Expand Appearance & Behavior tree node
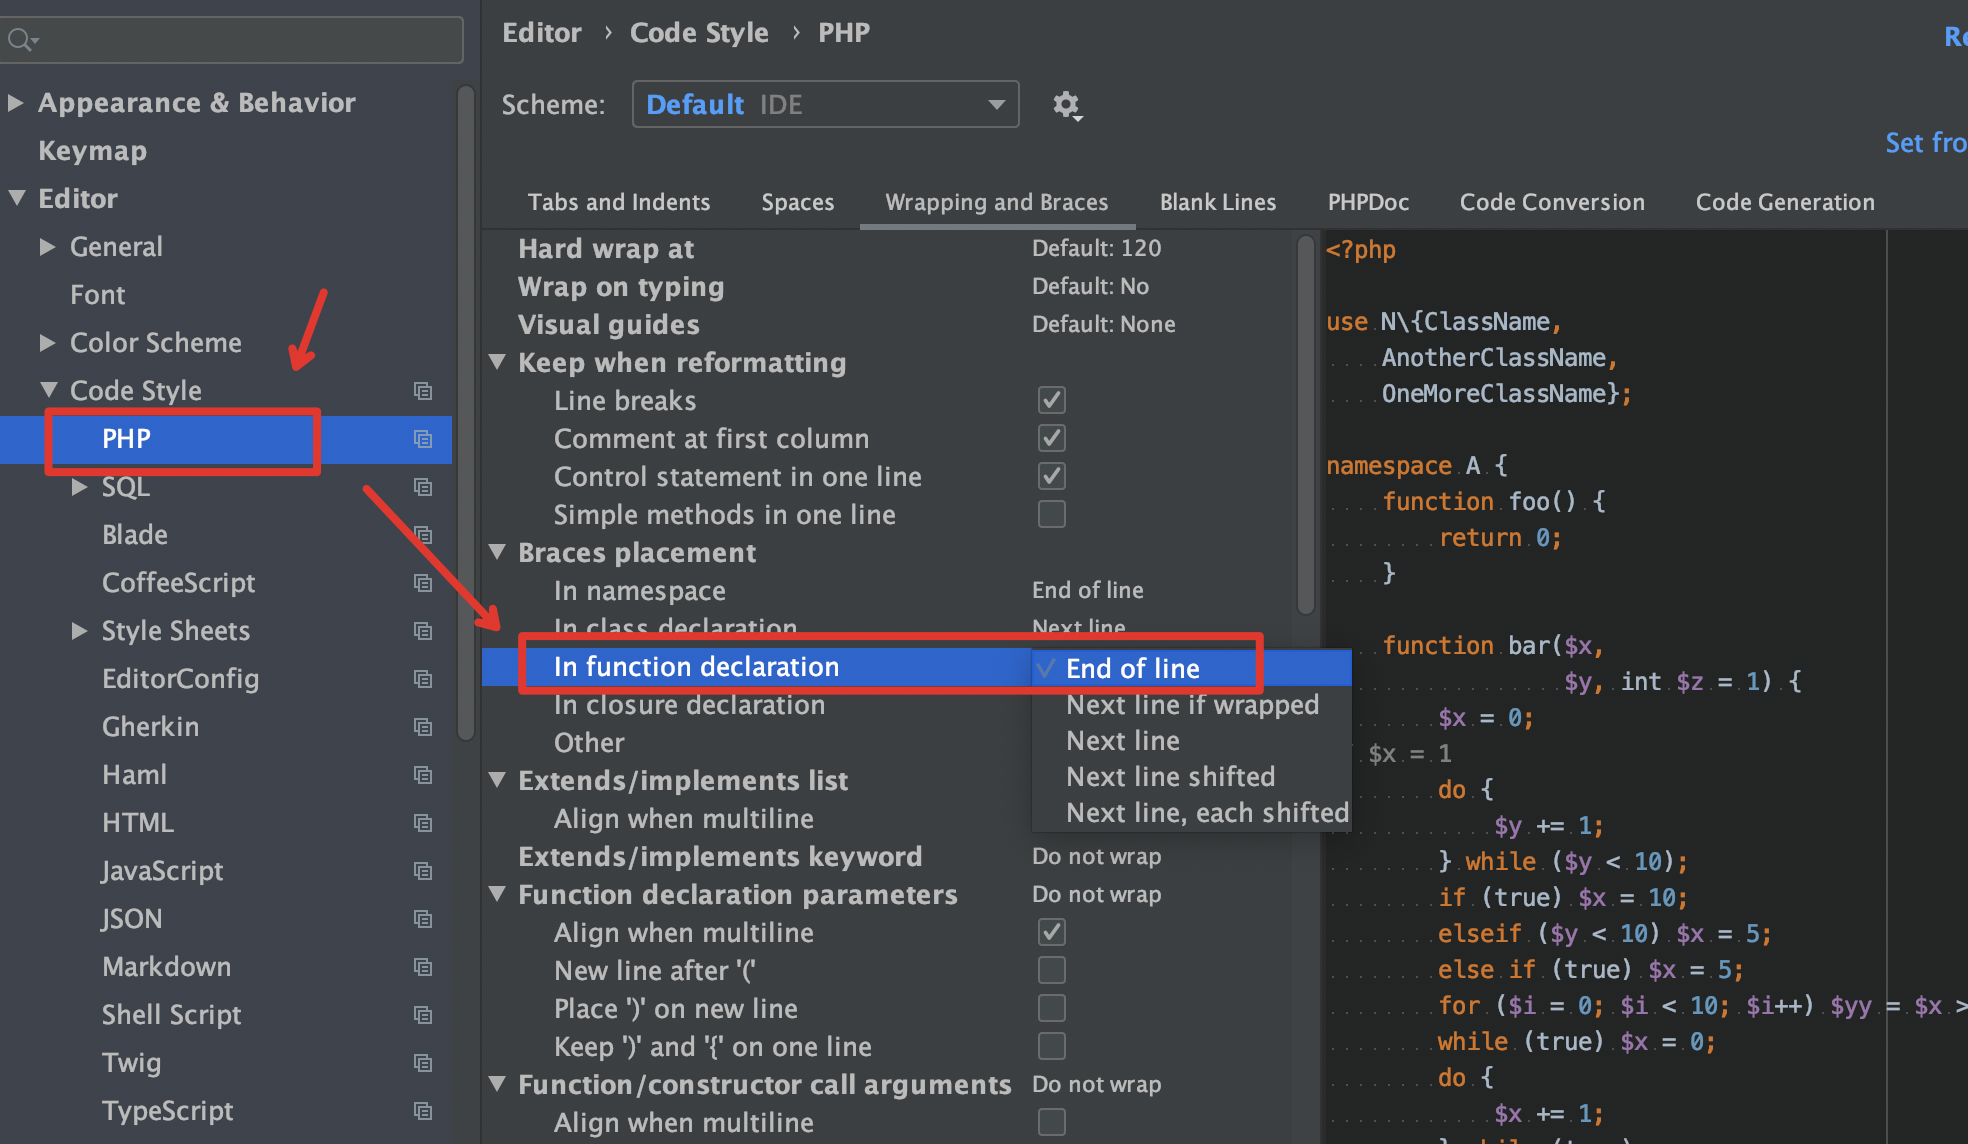Image resolution: width=1968 pixels, height=1144 pixels. (15, 103)
